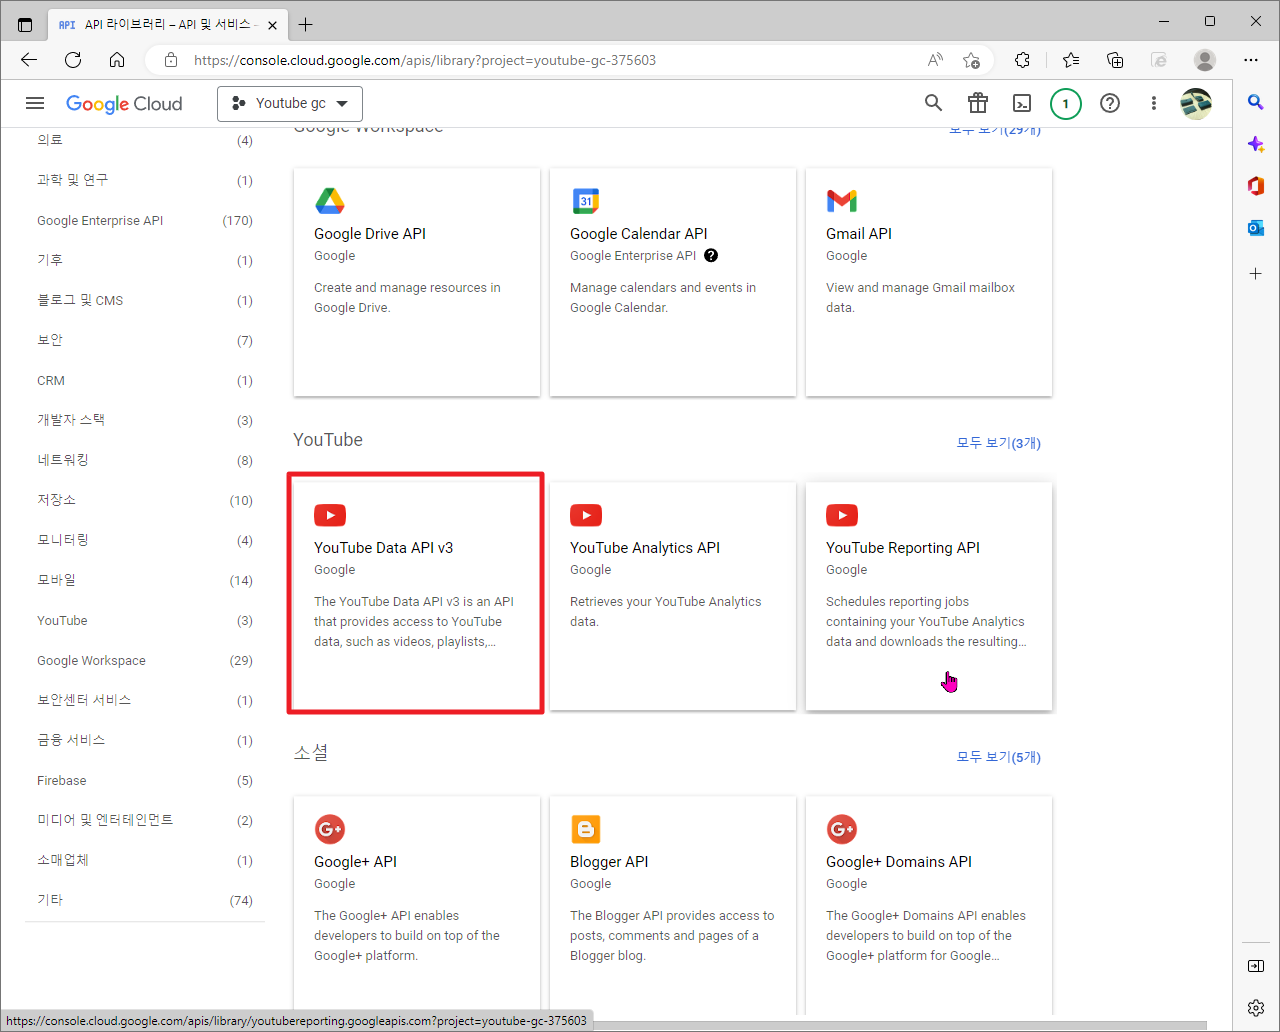This screenshot has width=1280, height=1032.
Task: Open the YouTube Data API v3 card
Action: [417, 596]
